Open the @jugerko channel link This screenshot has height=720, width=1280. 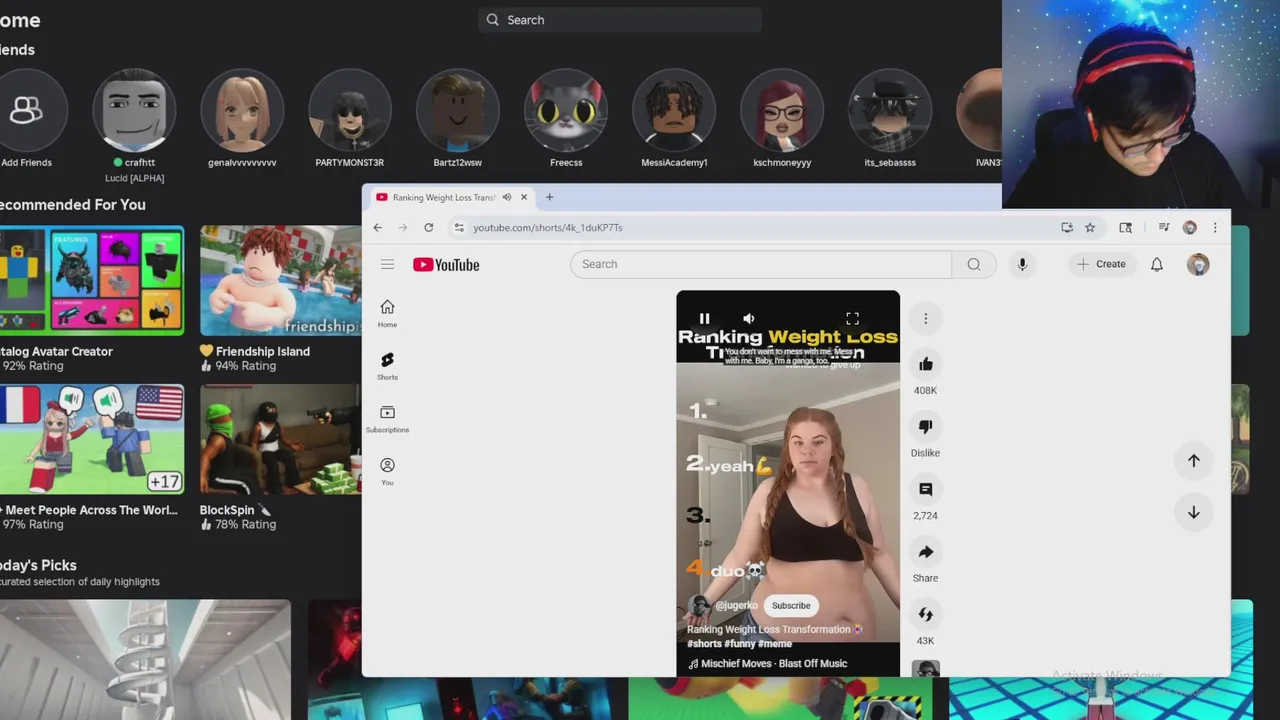click(x=736, y=606)
